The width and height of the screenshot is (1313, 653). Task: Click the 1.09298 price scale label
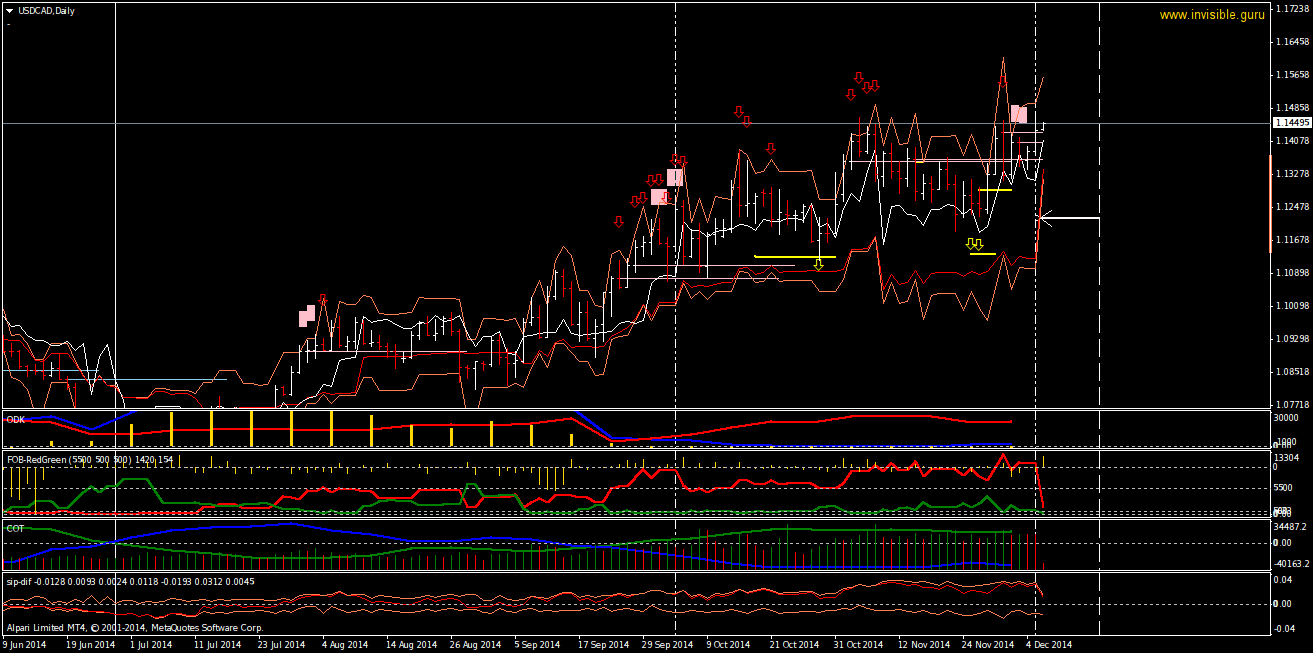pos(1291,339)
